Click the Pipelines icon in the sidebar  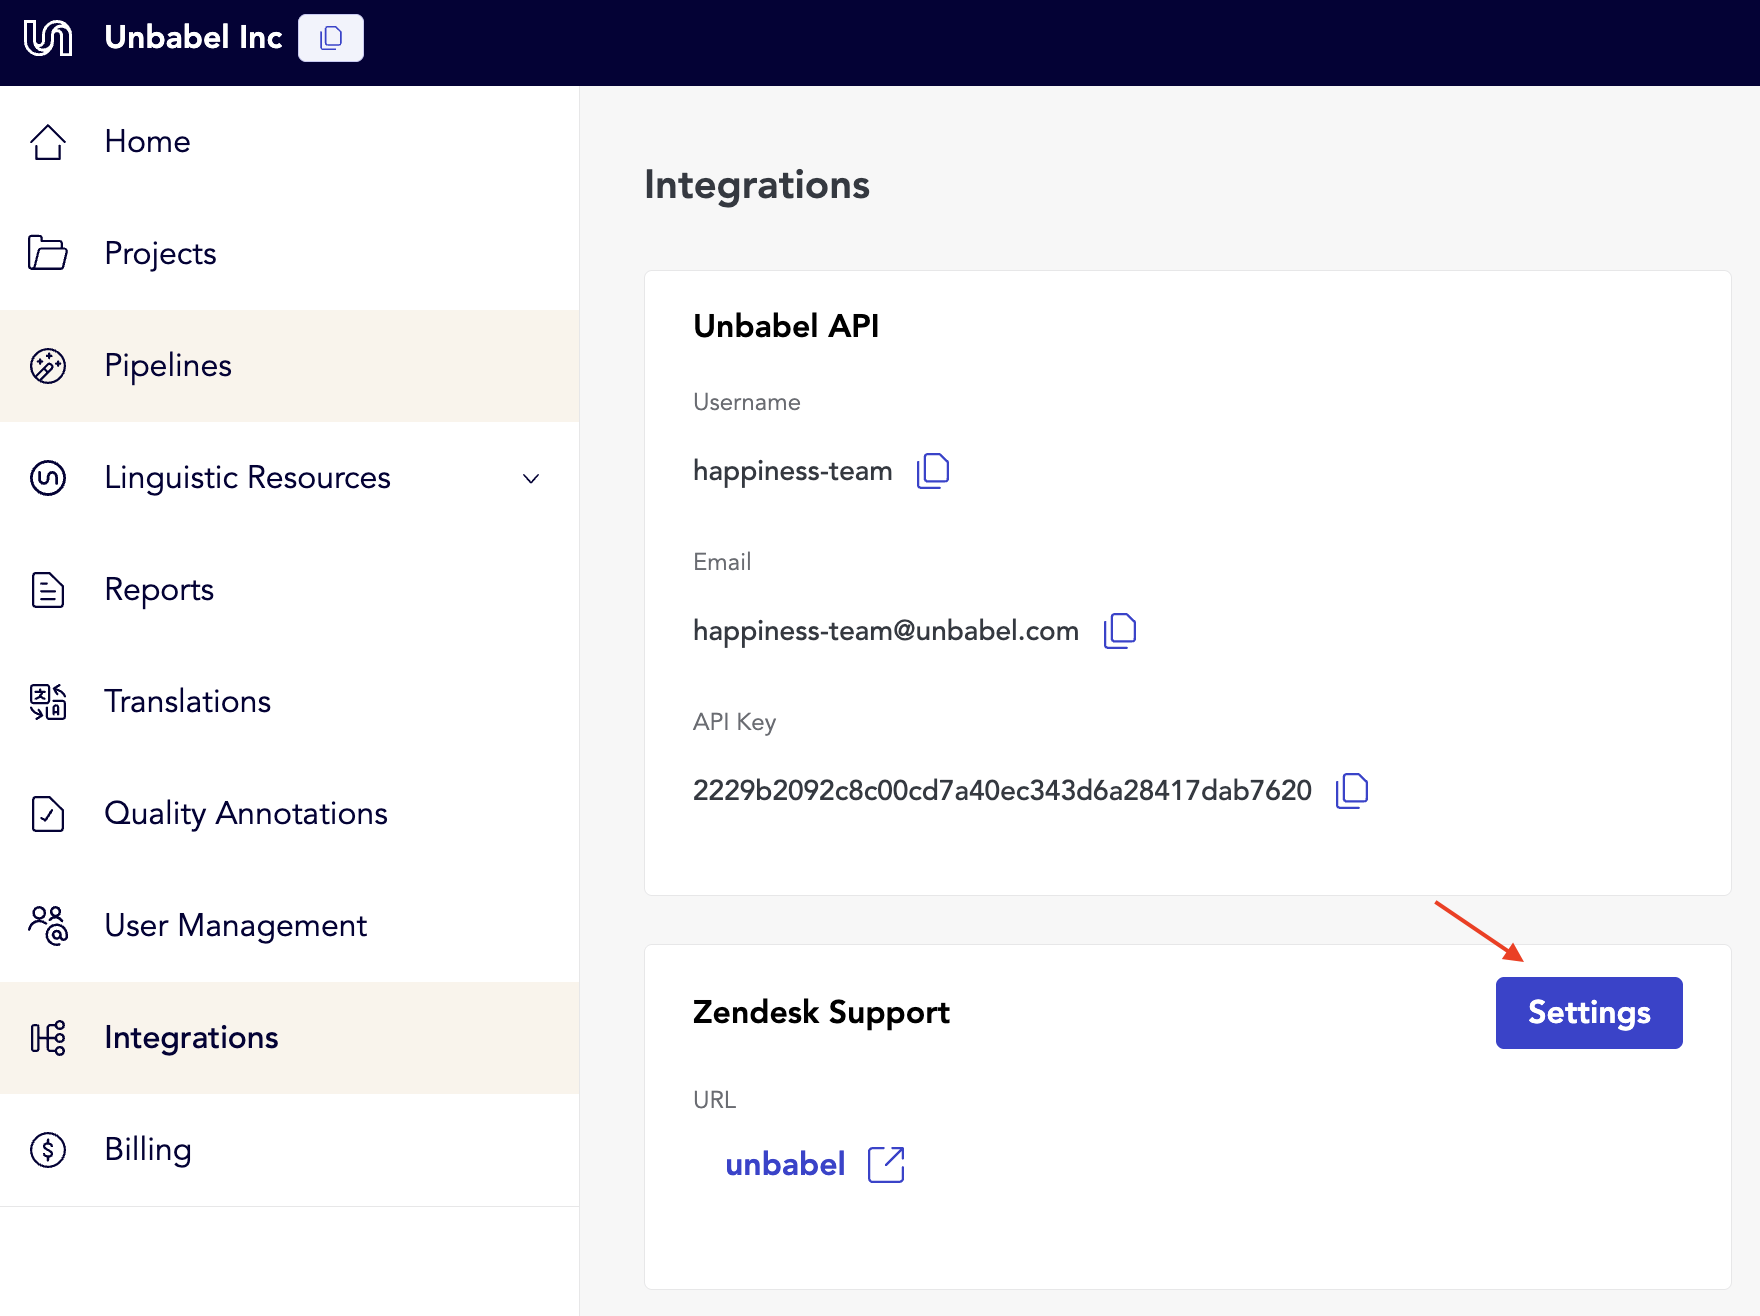point(48,366)
